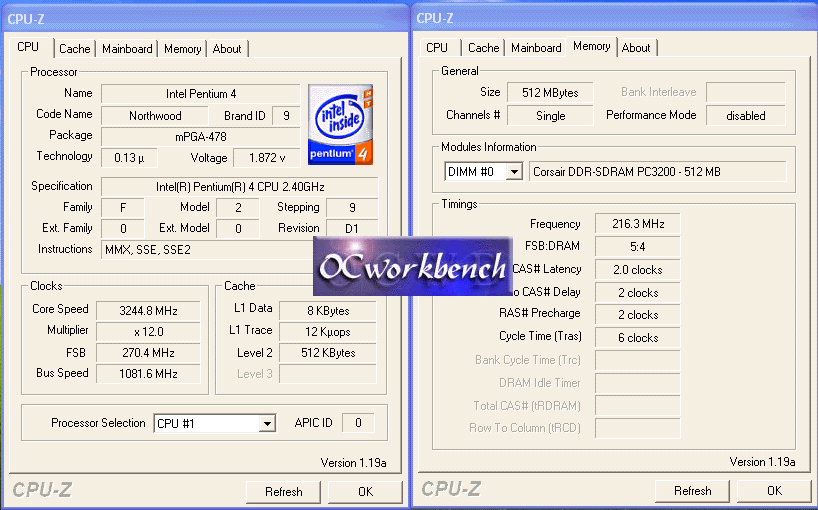This screenshot has height=510, width=818.
Task: Click the L1 Trace value 12 Kµops
Action: click(x=328, y=332)
